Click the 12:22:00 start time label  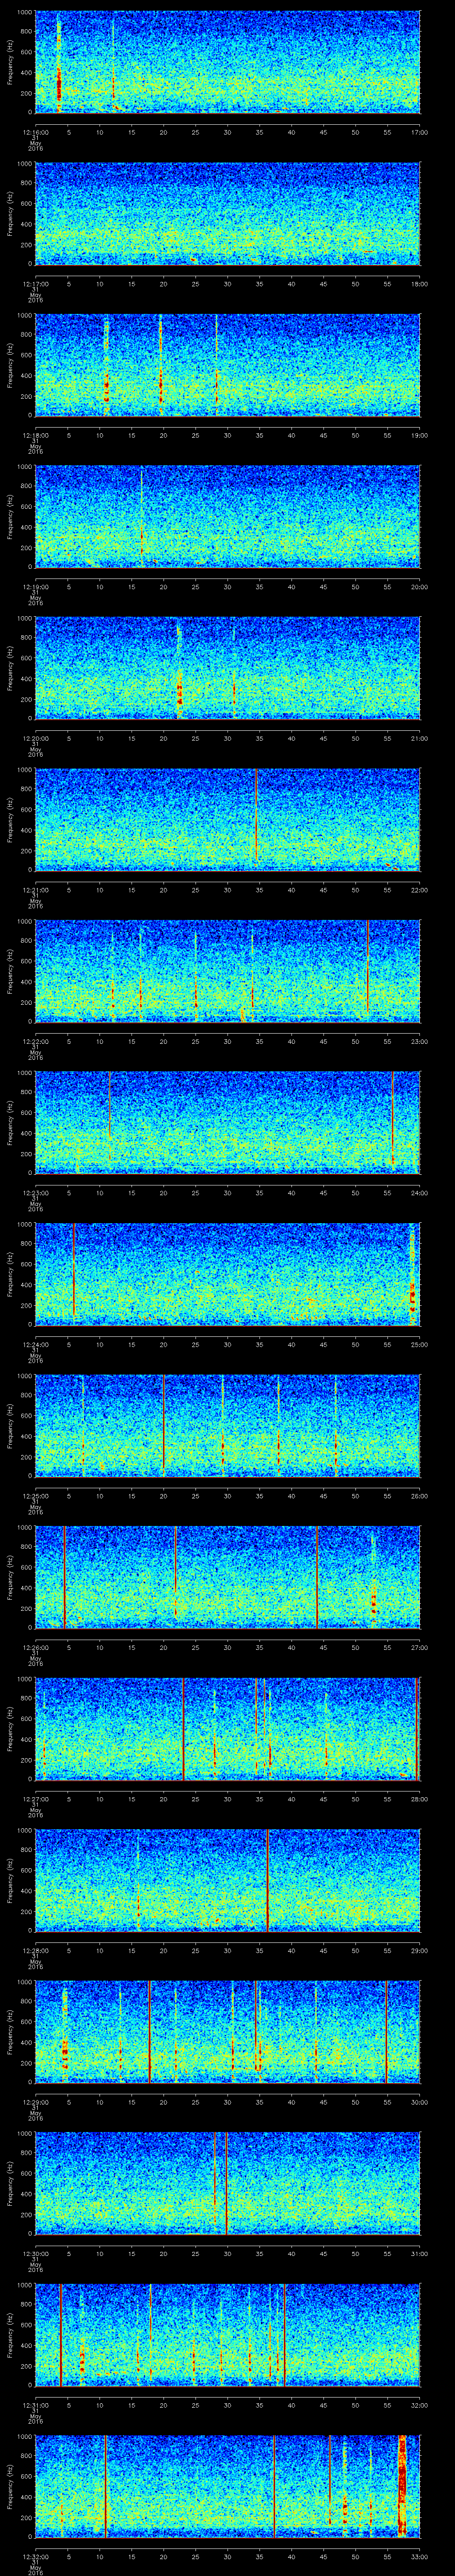tap(36, 1041)
